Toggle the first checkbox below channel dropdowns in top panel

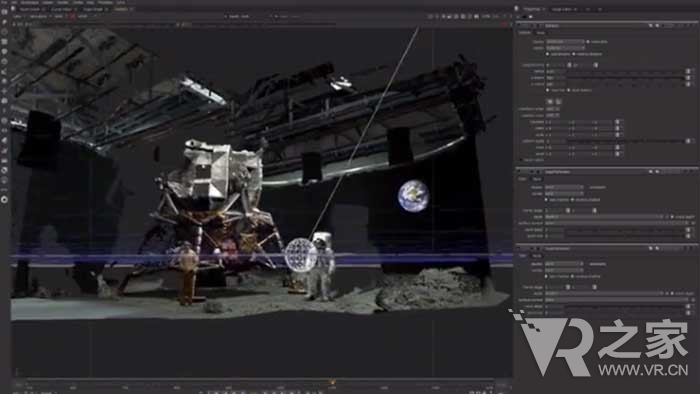pyautogui.click(x=547, y=54)
